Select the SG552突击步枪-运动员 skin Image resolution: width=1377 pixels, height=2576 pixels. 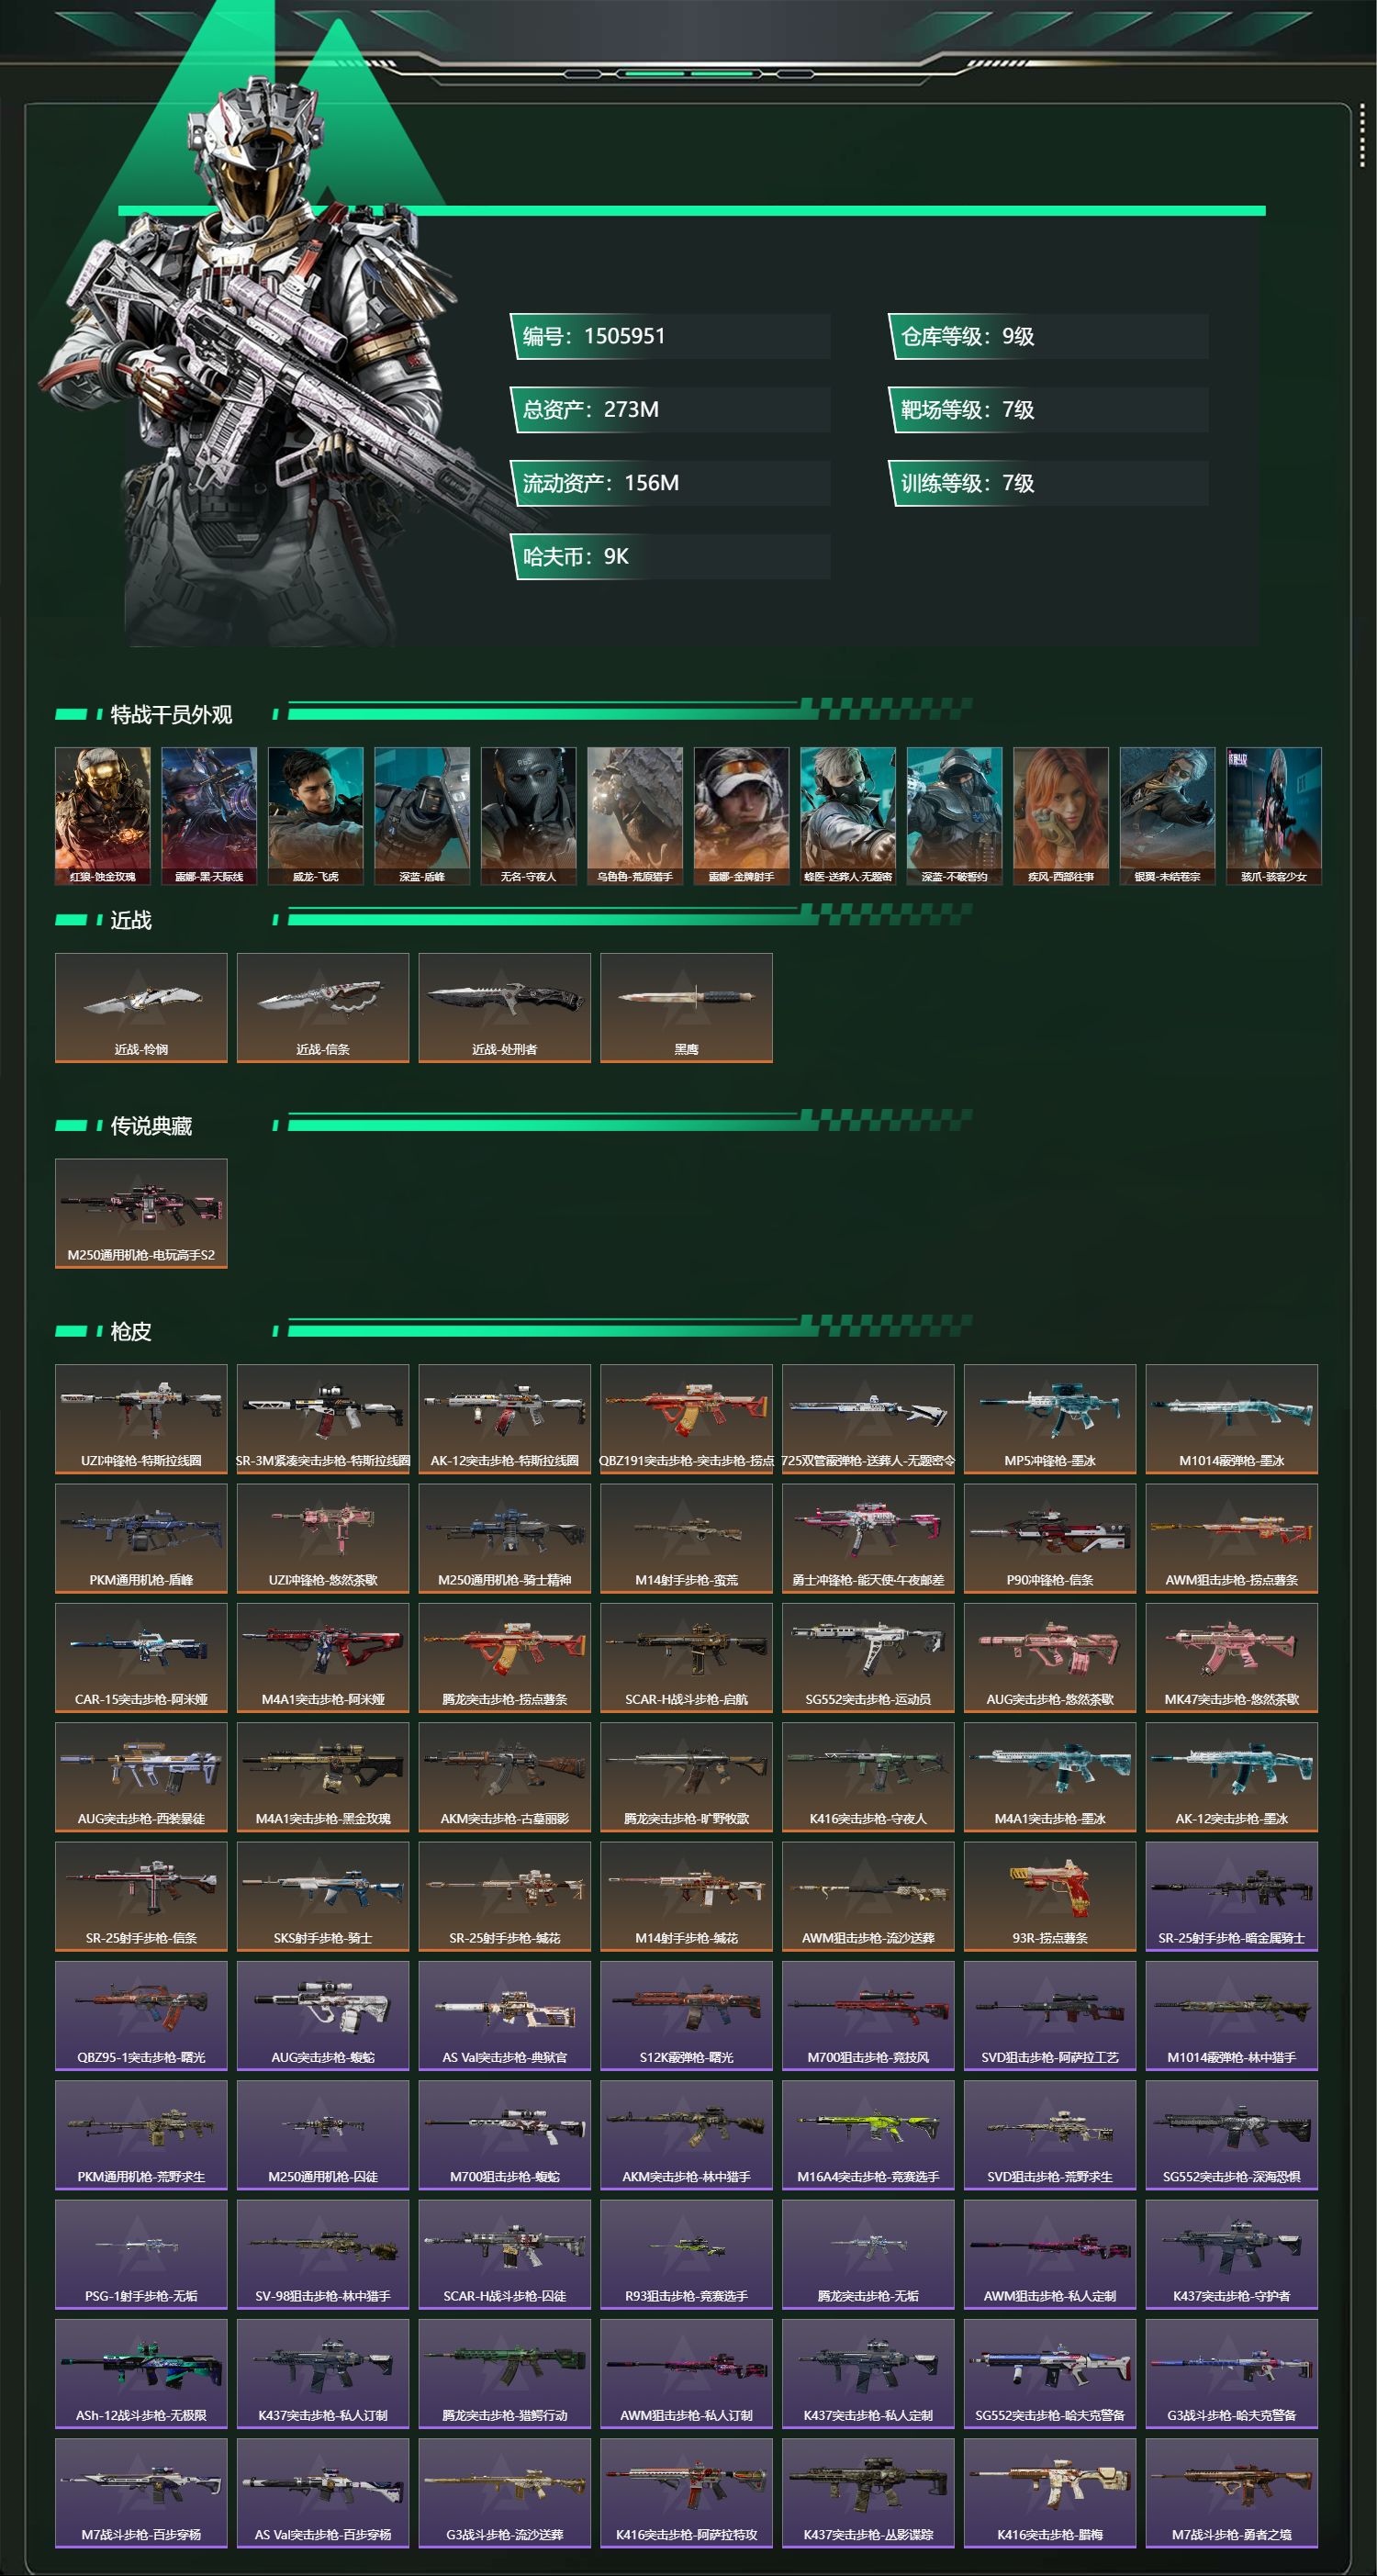(x=868, y=1657)
